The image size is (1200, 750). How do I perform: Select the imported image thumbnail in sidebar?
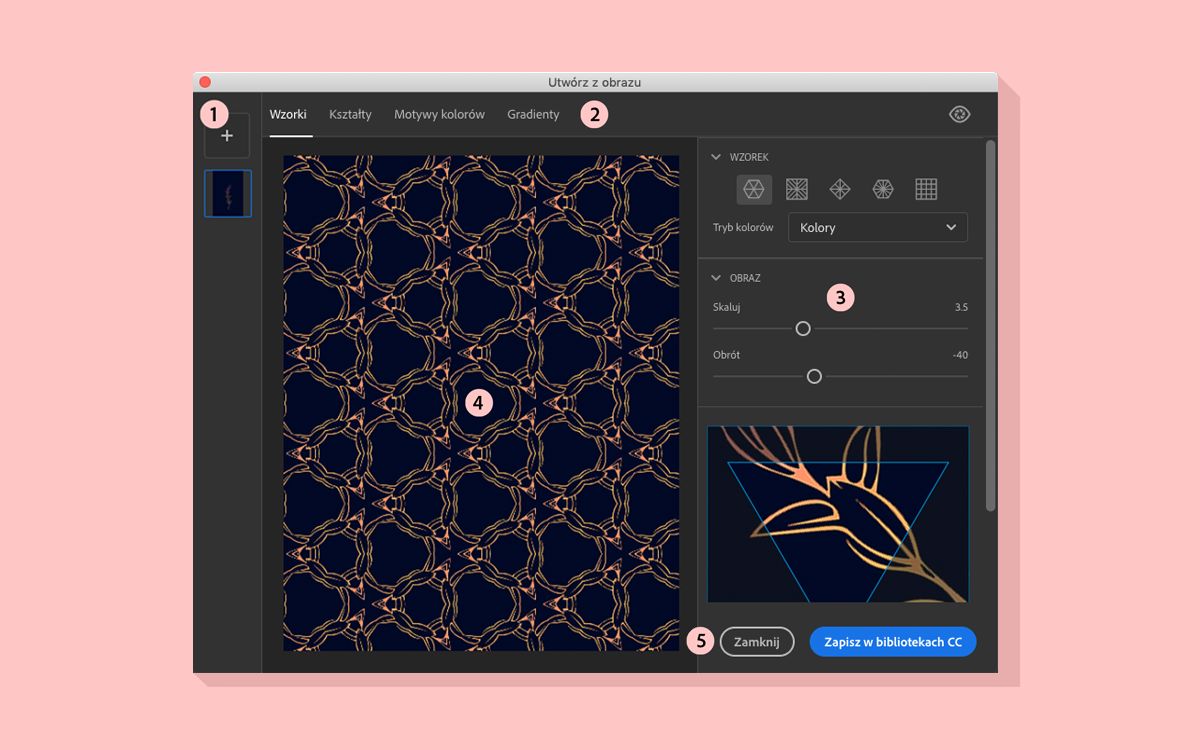tap(228, 193)
